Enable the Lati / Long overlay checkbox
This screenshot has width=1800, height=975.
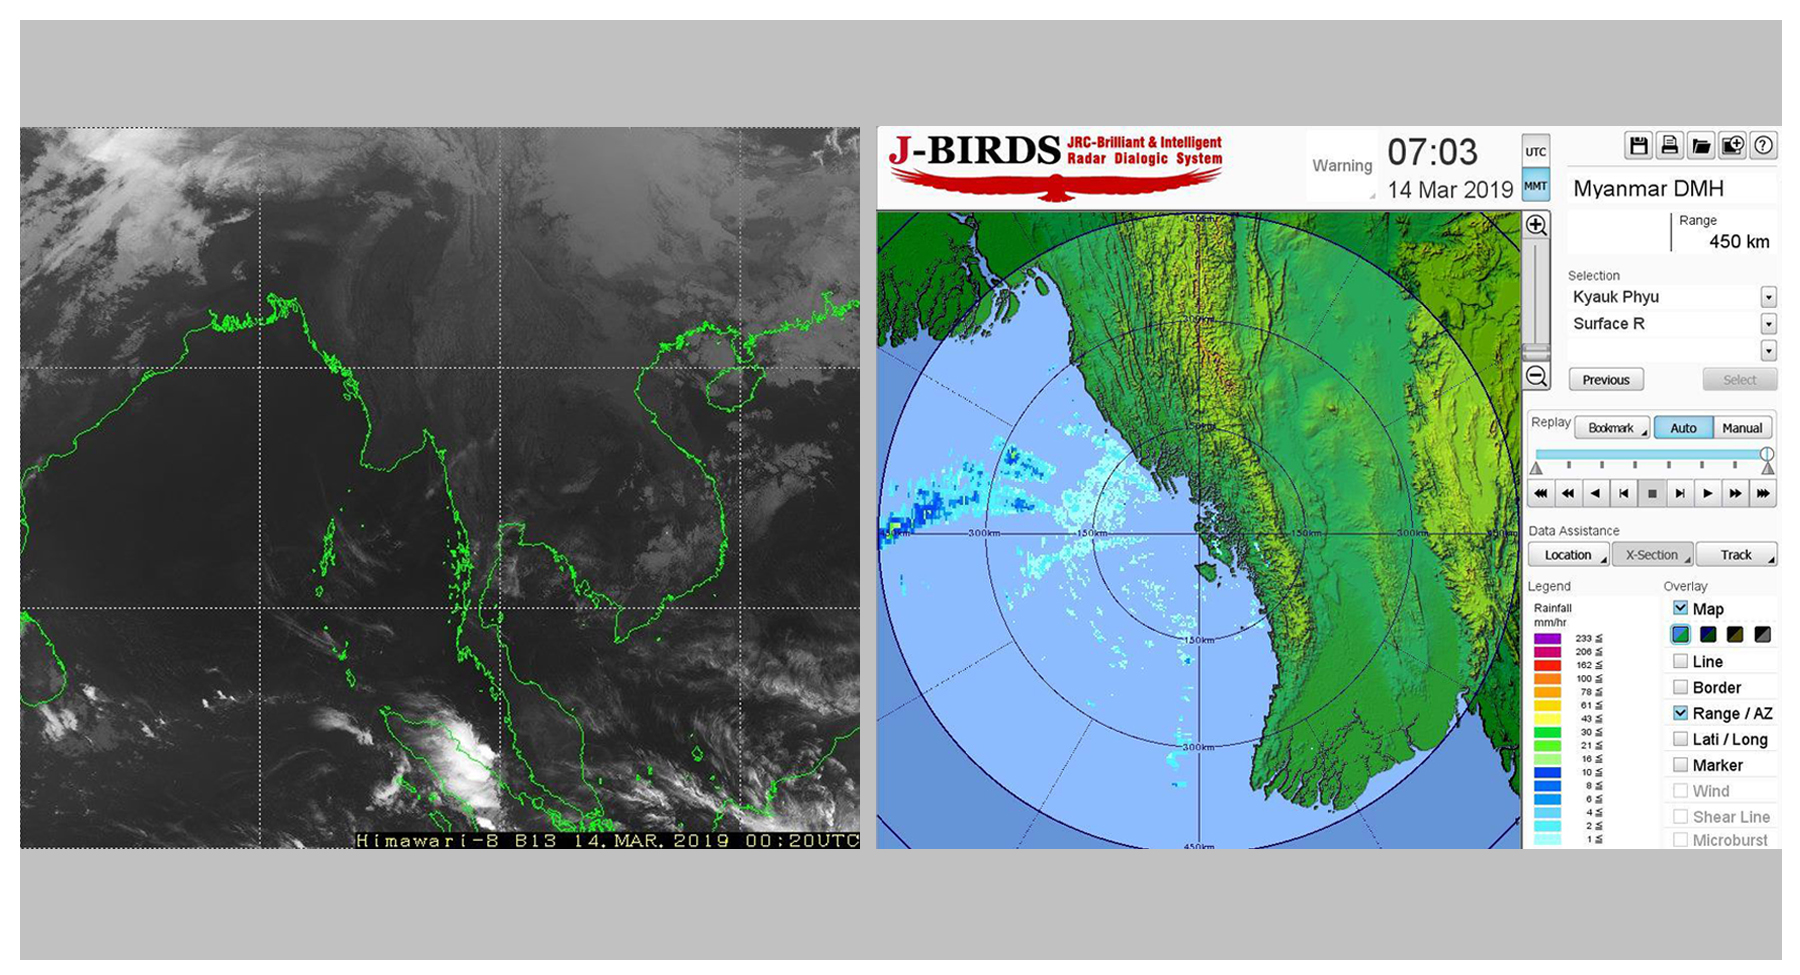click(x=1681, y=739)
